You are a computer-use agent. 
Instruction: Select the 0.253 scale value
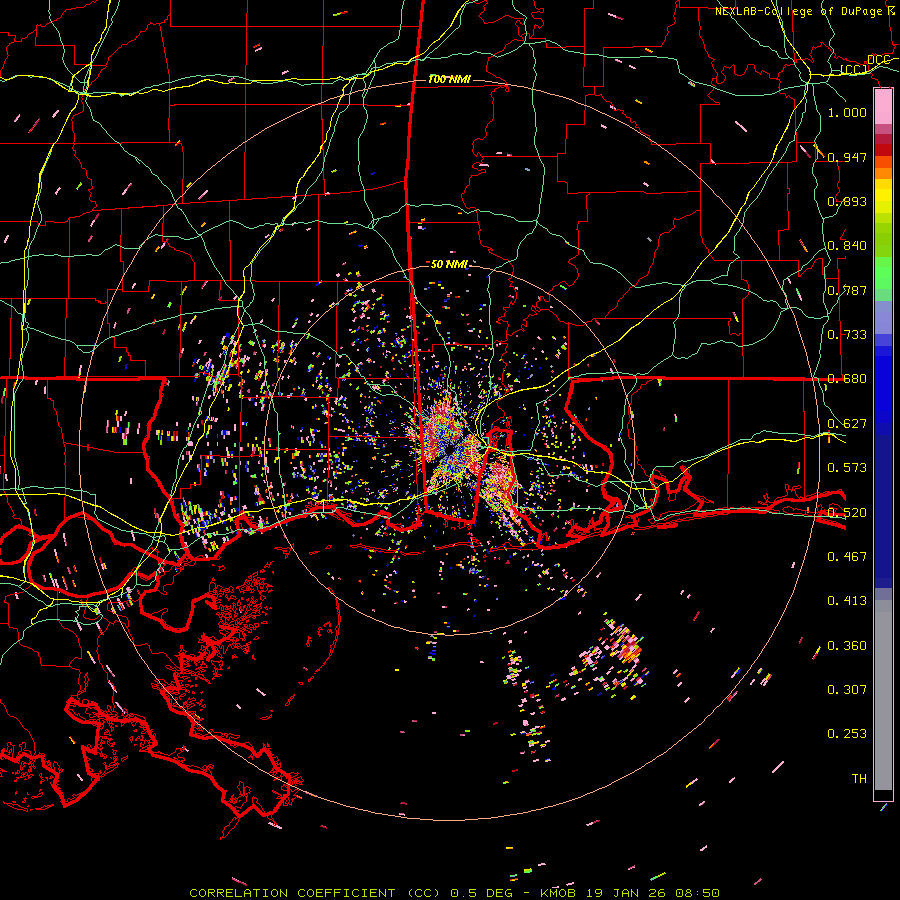click(x=847, y=734)
